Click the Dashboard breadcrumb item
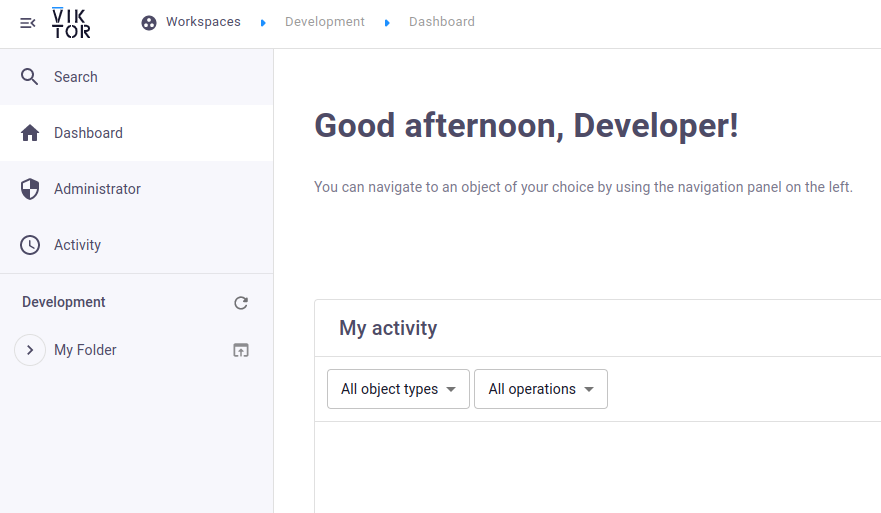Image resolution: width=881 pixels, height=513 pixels. coord(441,22)
